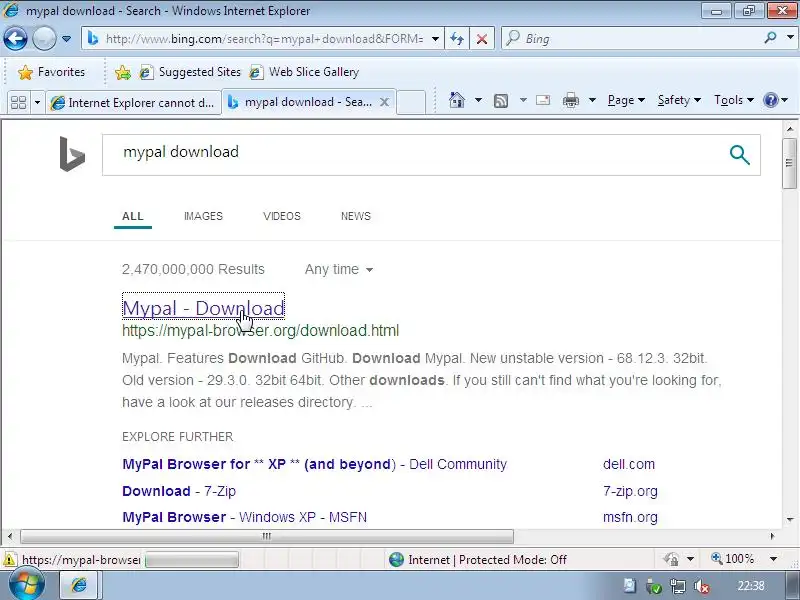Open recent pages dropdown beside Forward button
Image resolution: width=800 pixels, height=600 pixels.
[66, 39]
